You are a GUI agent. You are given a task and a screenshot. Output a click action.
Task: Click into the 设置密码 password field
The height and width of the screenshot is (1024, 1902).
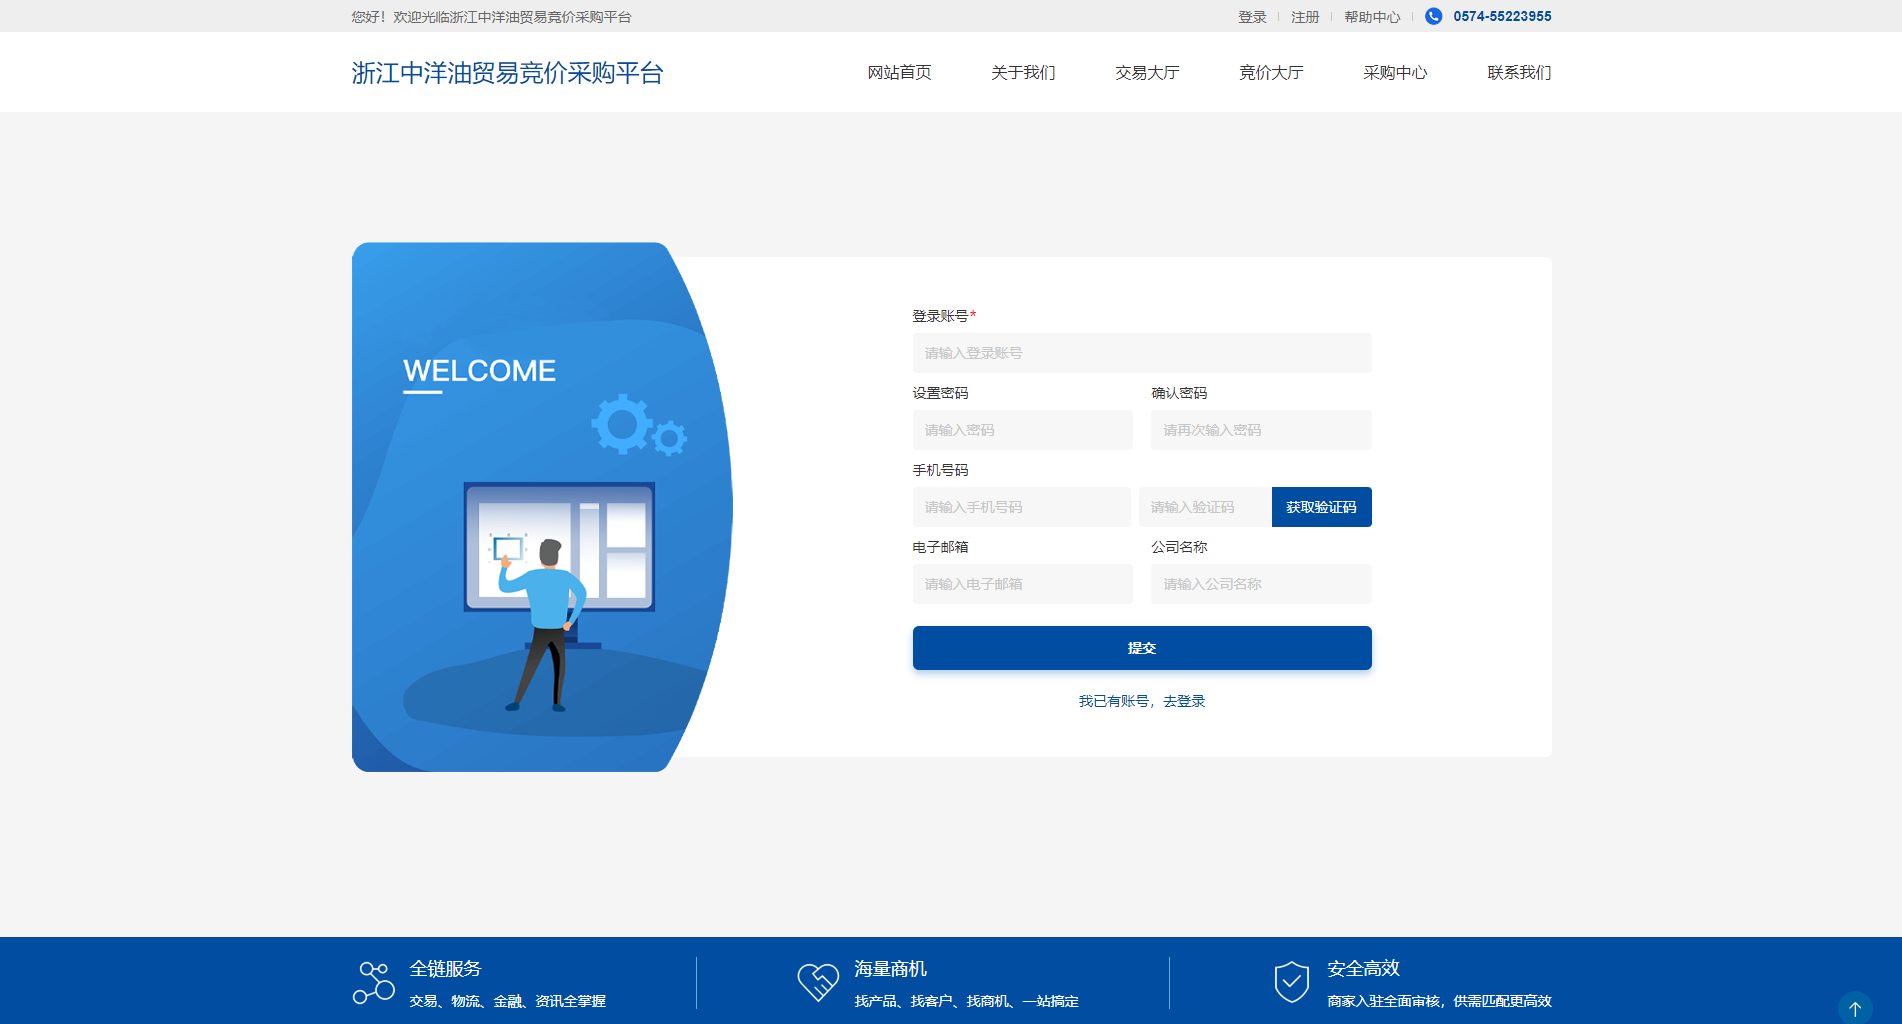[x=1022, y=430]
